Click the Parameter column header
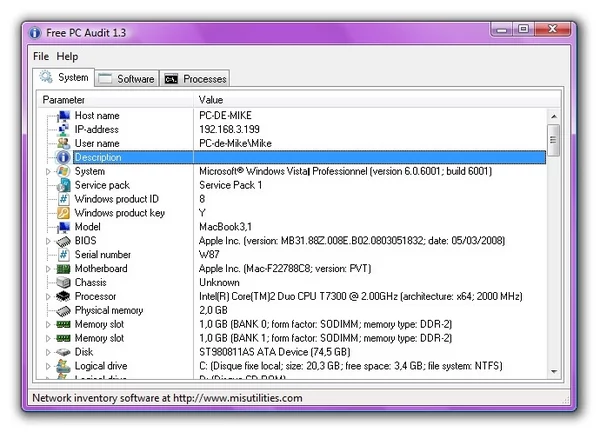 [x=116, y=100]
